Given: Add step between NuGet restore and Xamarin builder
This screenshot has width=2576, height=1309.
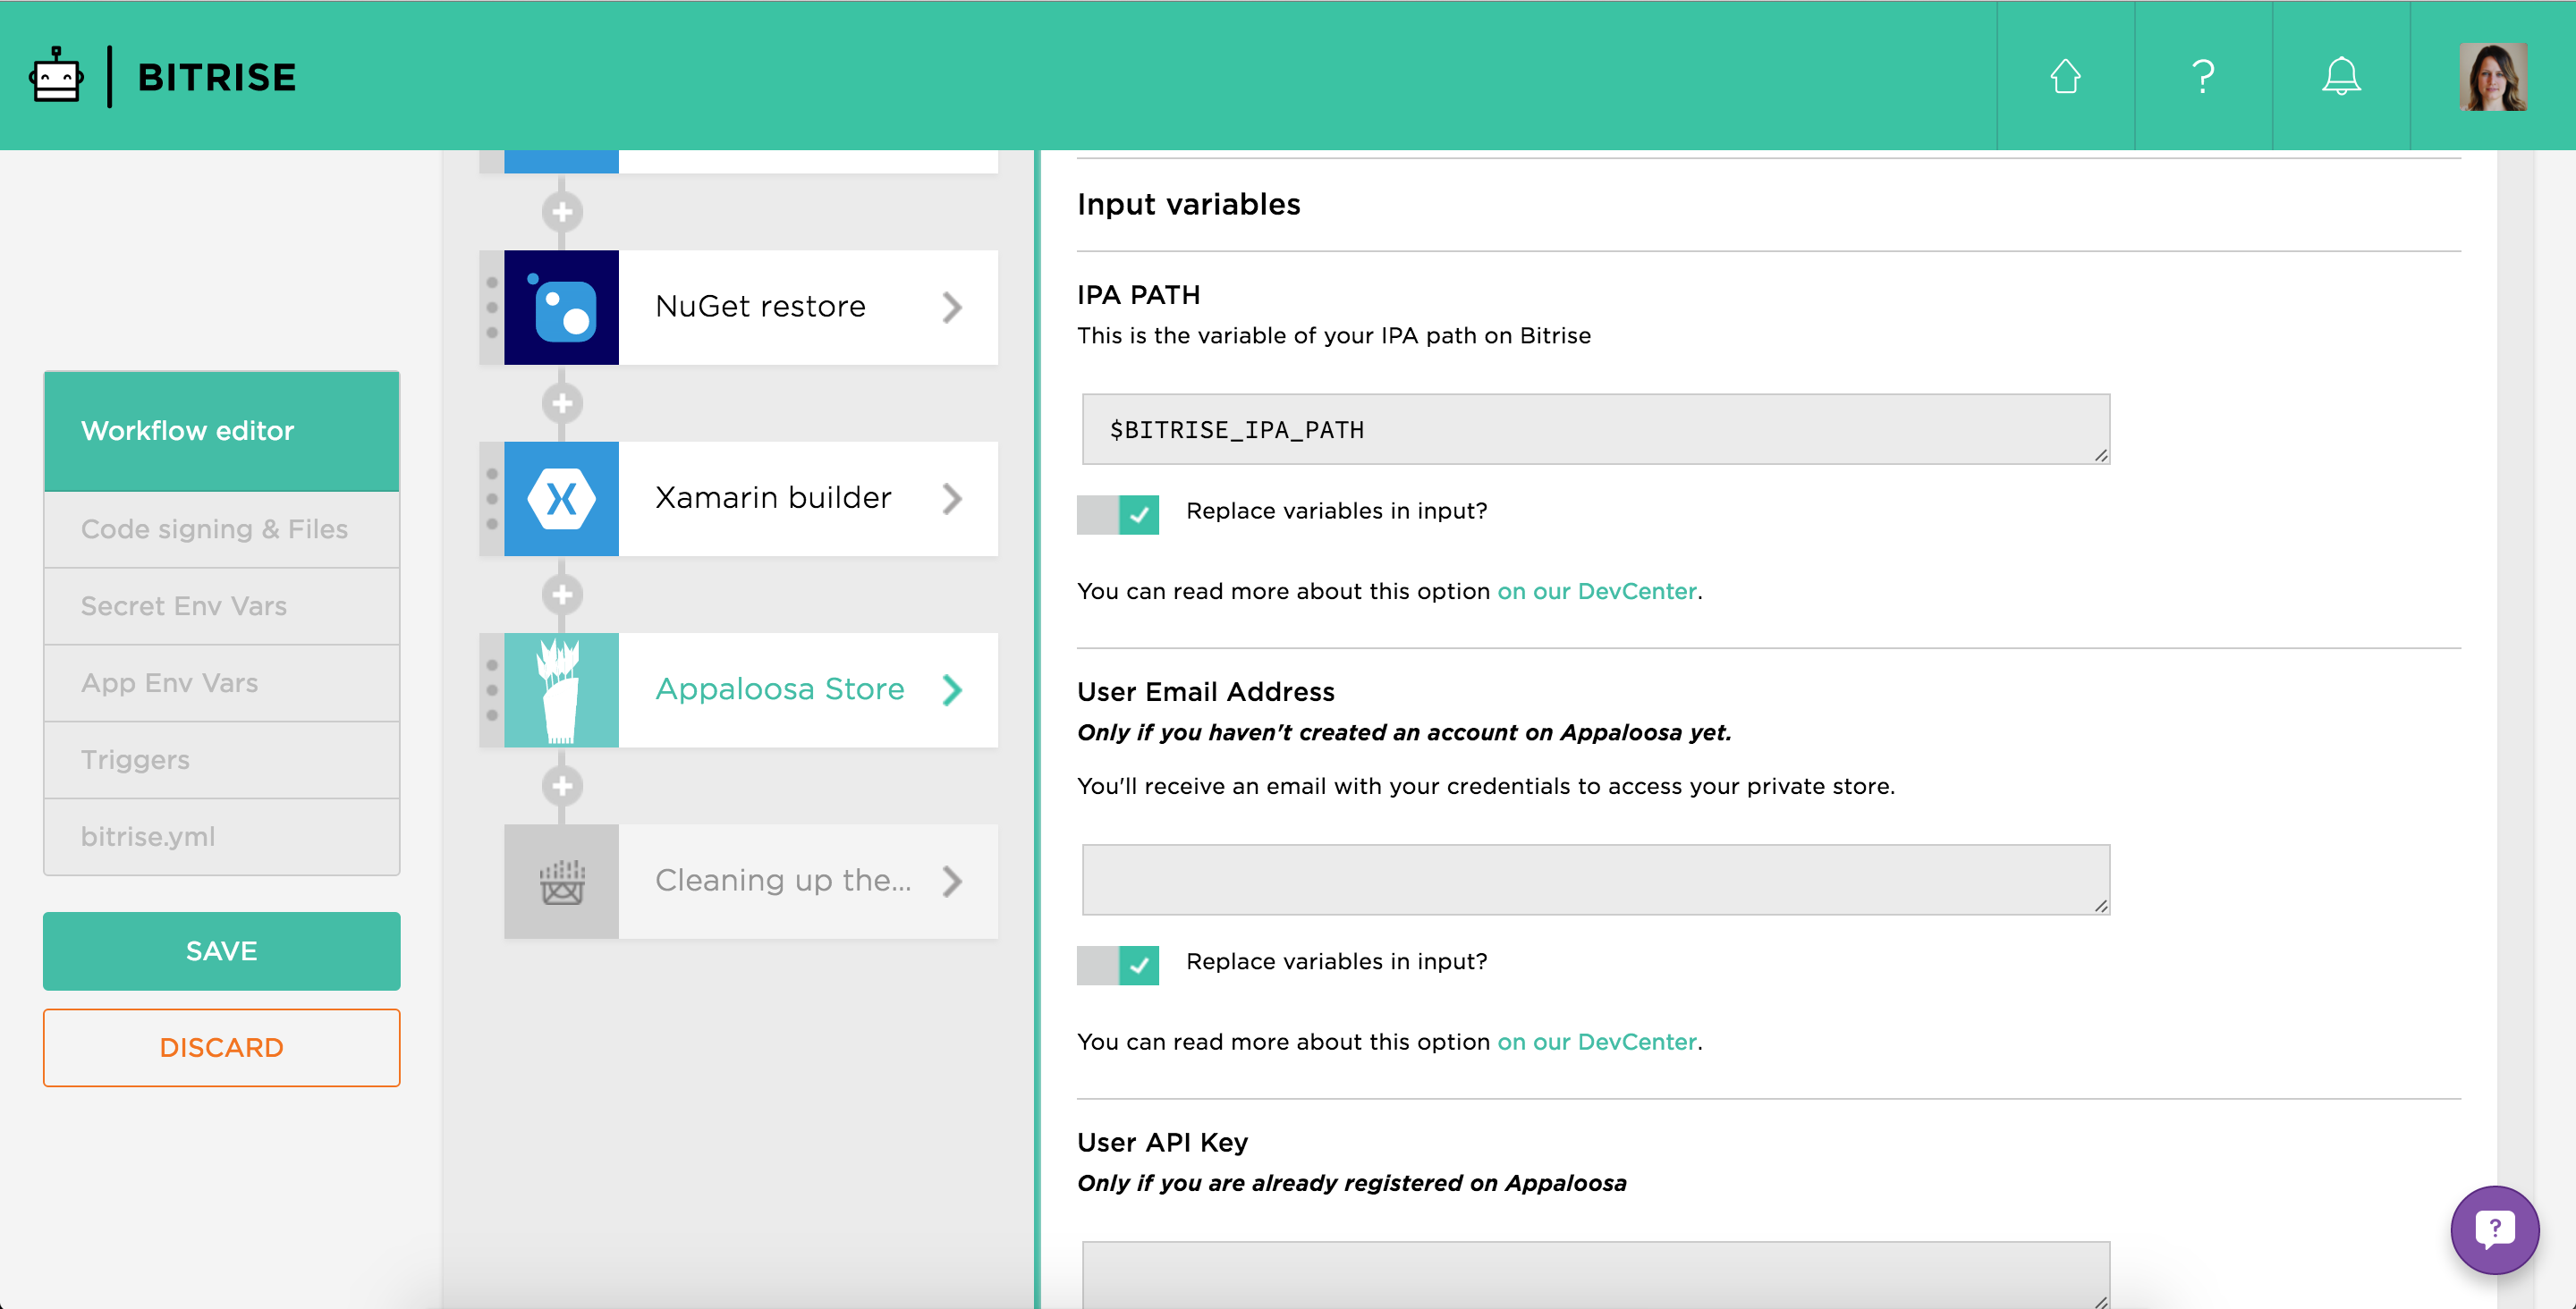Looking at the screenshot, I should [562, 403].
